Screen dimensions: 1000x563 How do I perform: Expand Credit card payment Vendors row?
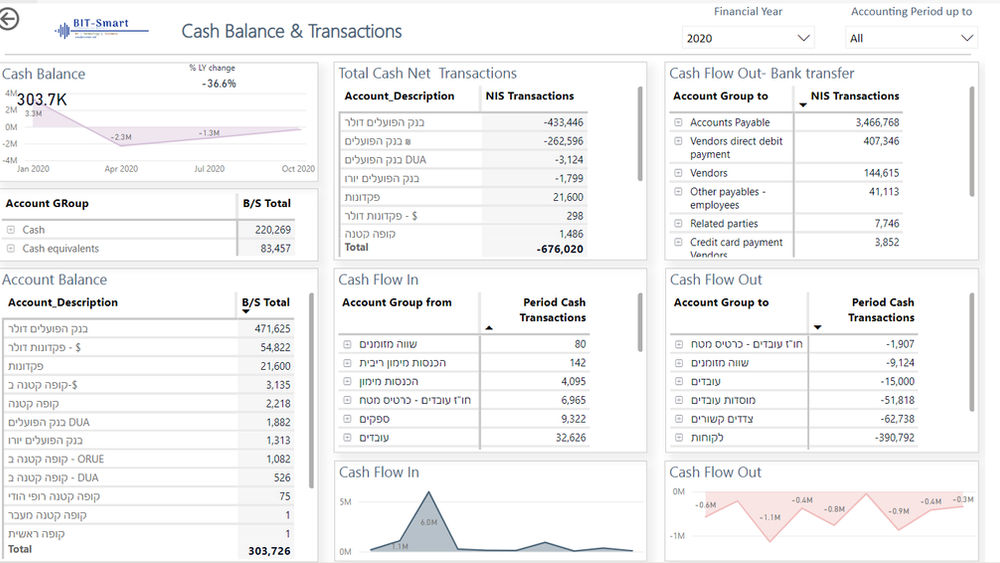click(x=679, y=242)
